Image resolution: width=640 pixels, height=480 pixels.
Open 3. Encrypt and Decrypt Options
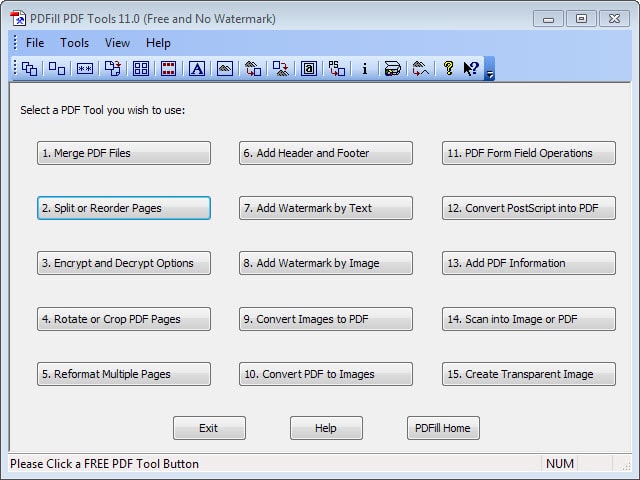(x=124, y=263)
